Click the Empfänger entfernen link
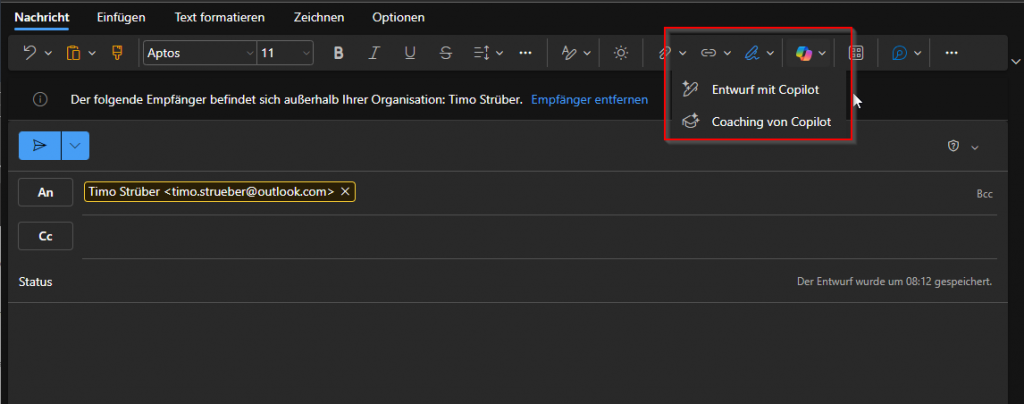The width and height of the screenshot is (1024, 404). tap(589, 100)
